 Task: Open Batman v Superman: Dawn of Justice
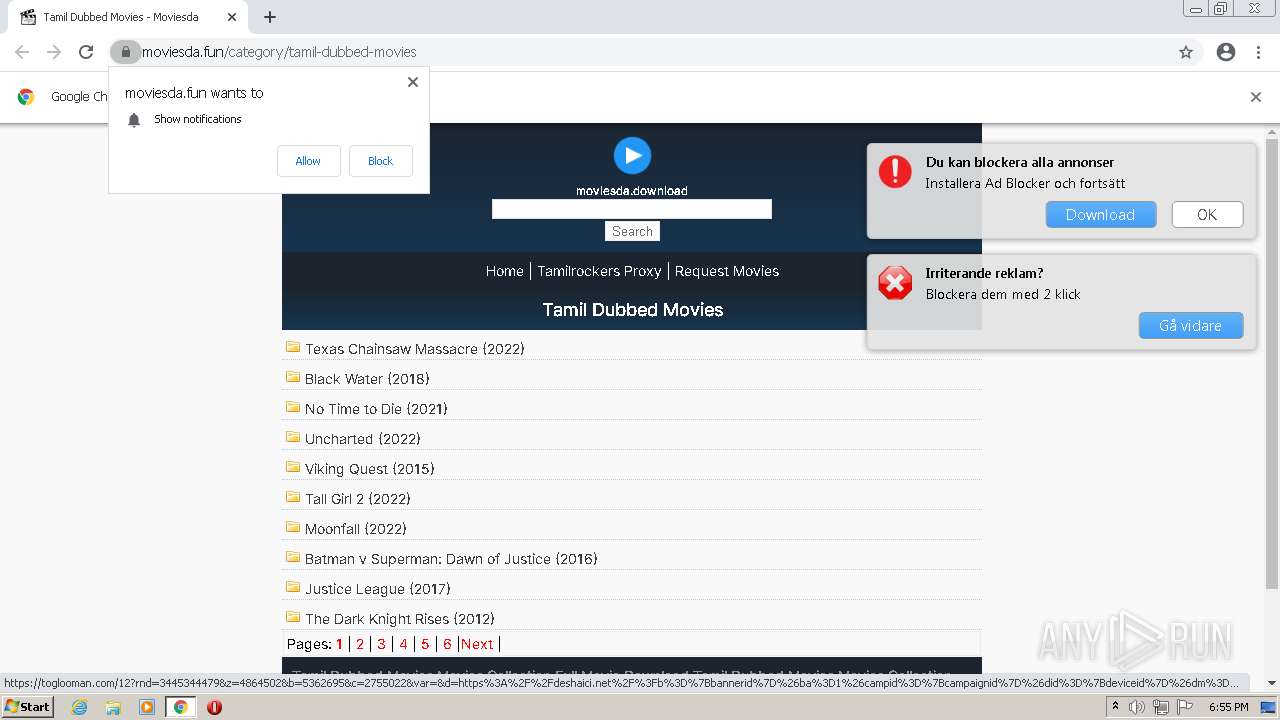point(451,559)
